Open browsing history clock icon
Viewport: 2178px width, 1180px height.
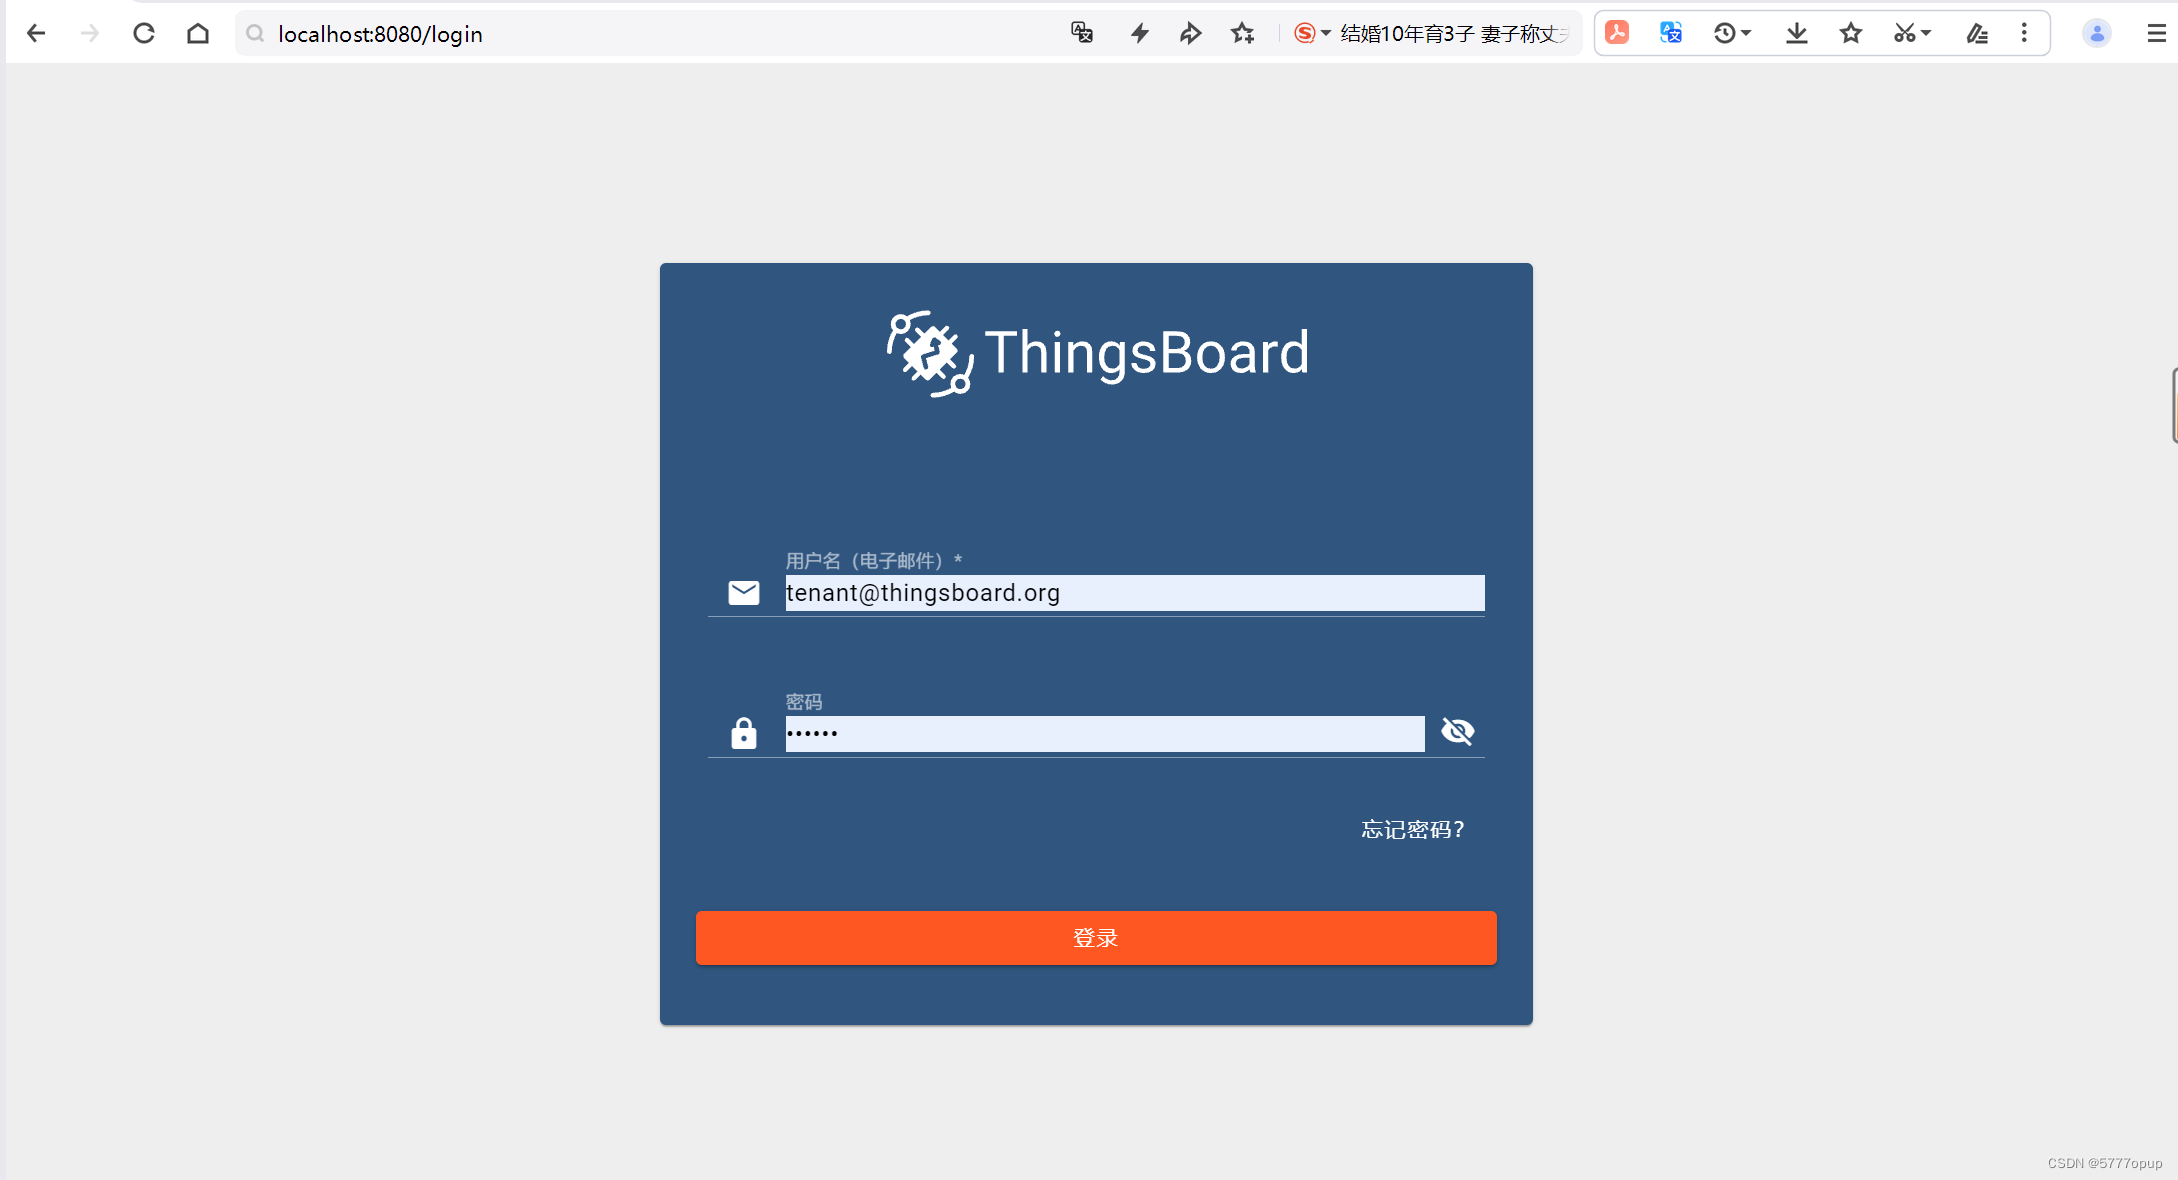[x=1724, y=33]
